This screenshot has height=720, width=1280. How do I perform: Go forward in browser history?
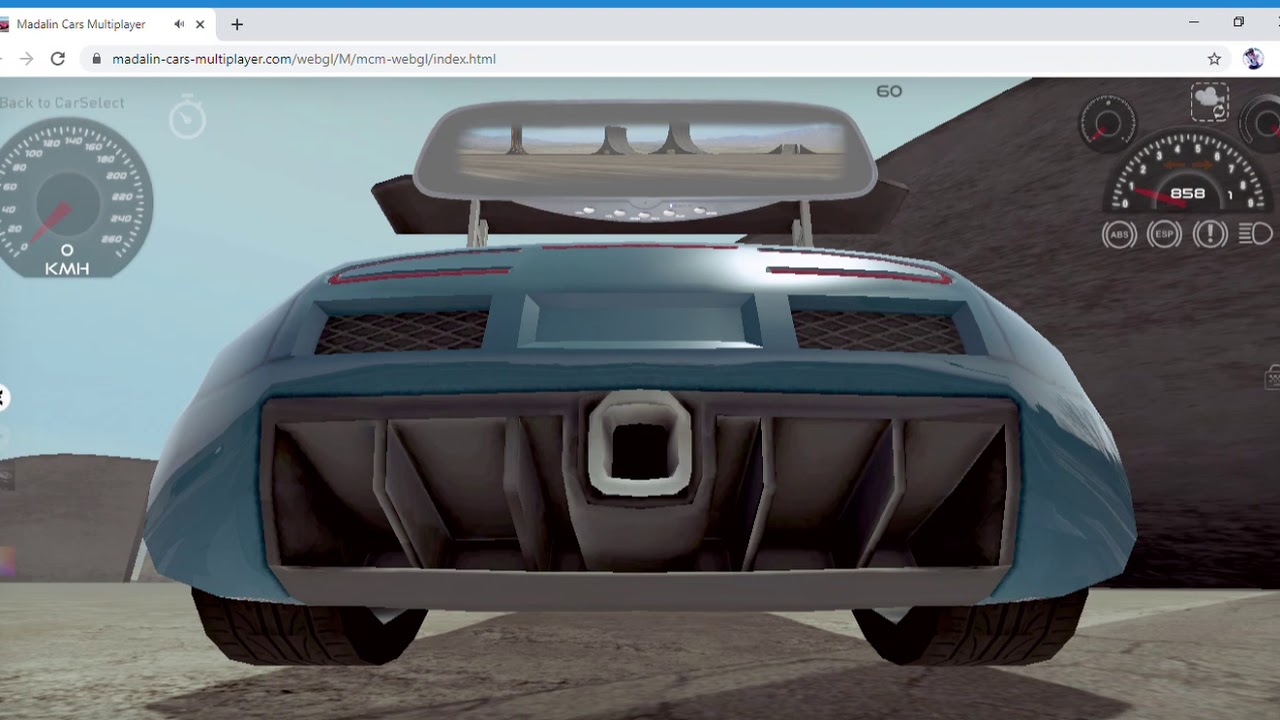pos(26,59)
